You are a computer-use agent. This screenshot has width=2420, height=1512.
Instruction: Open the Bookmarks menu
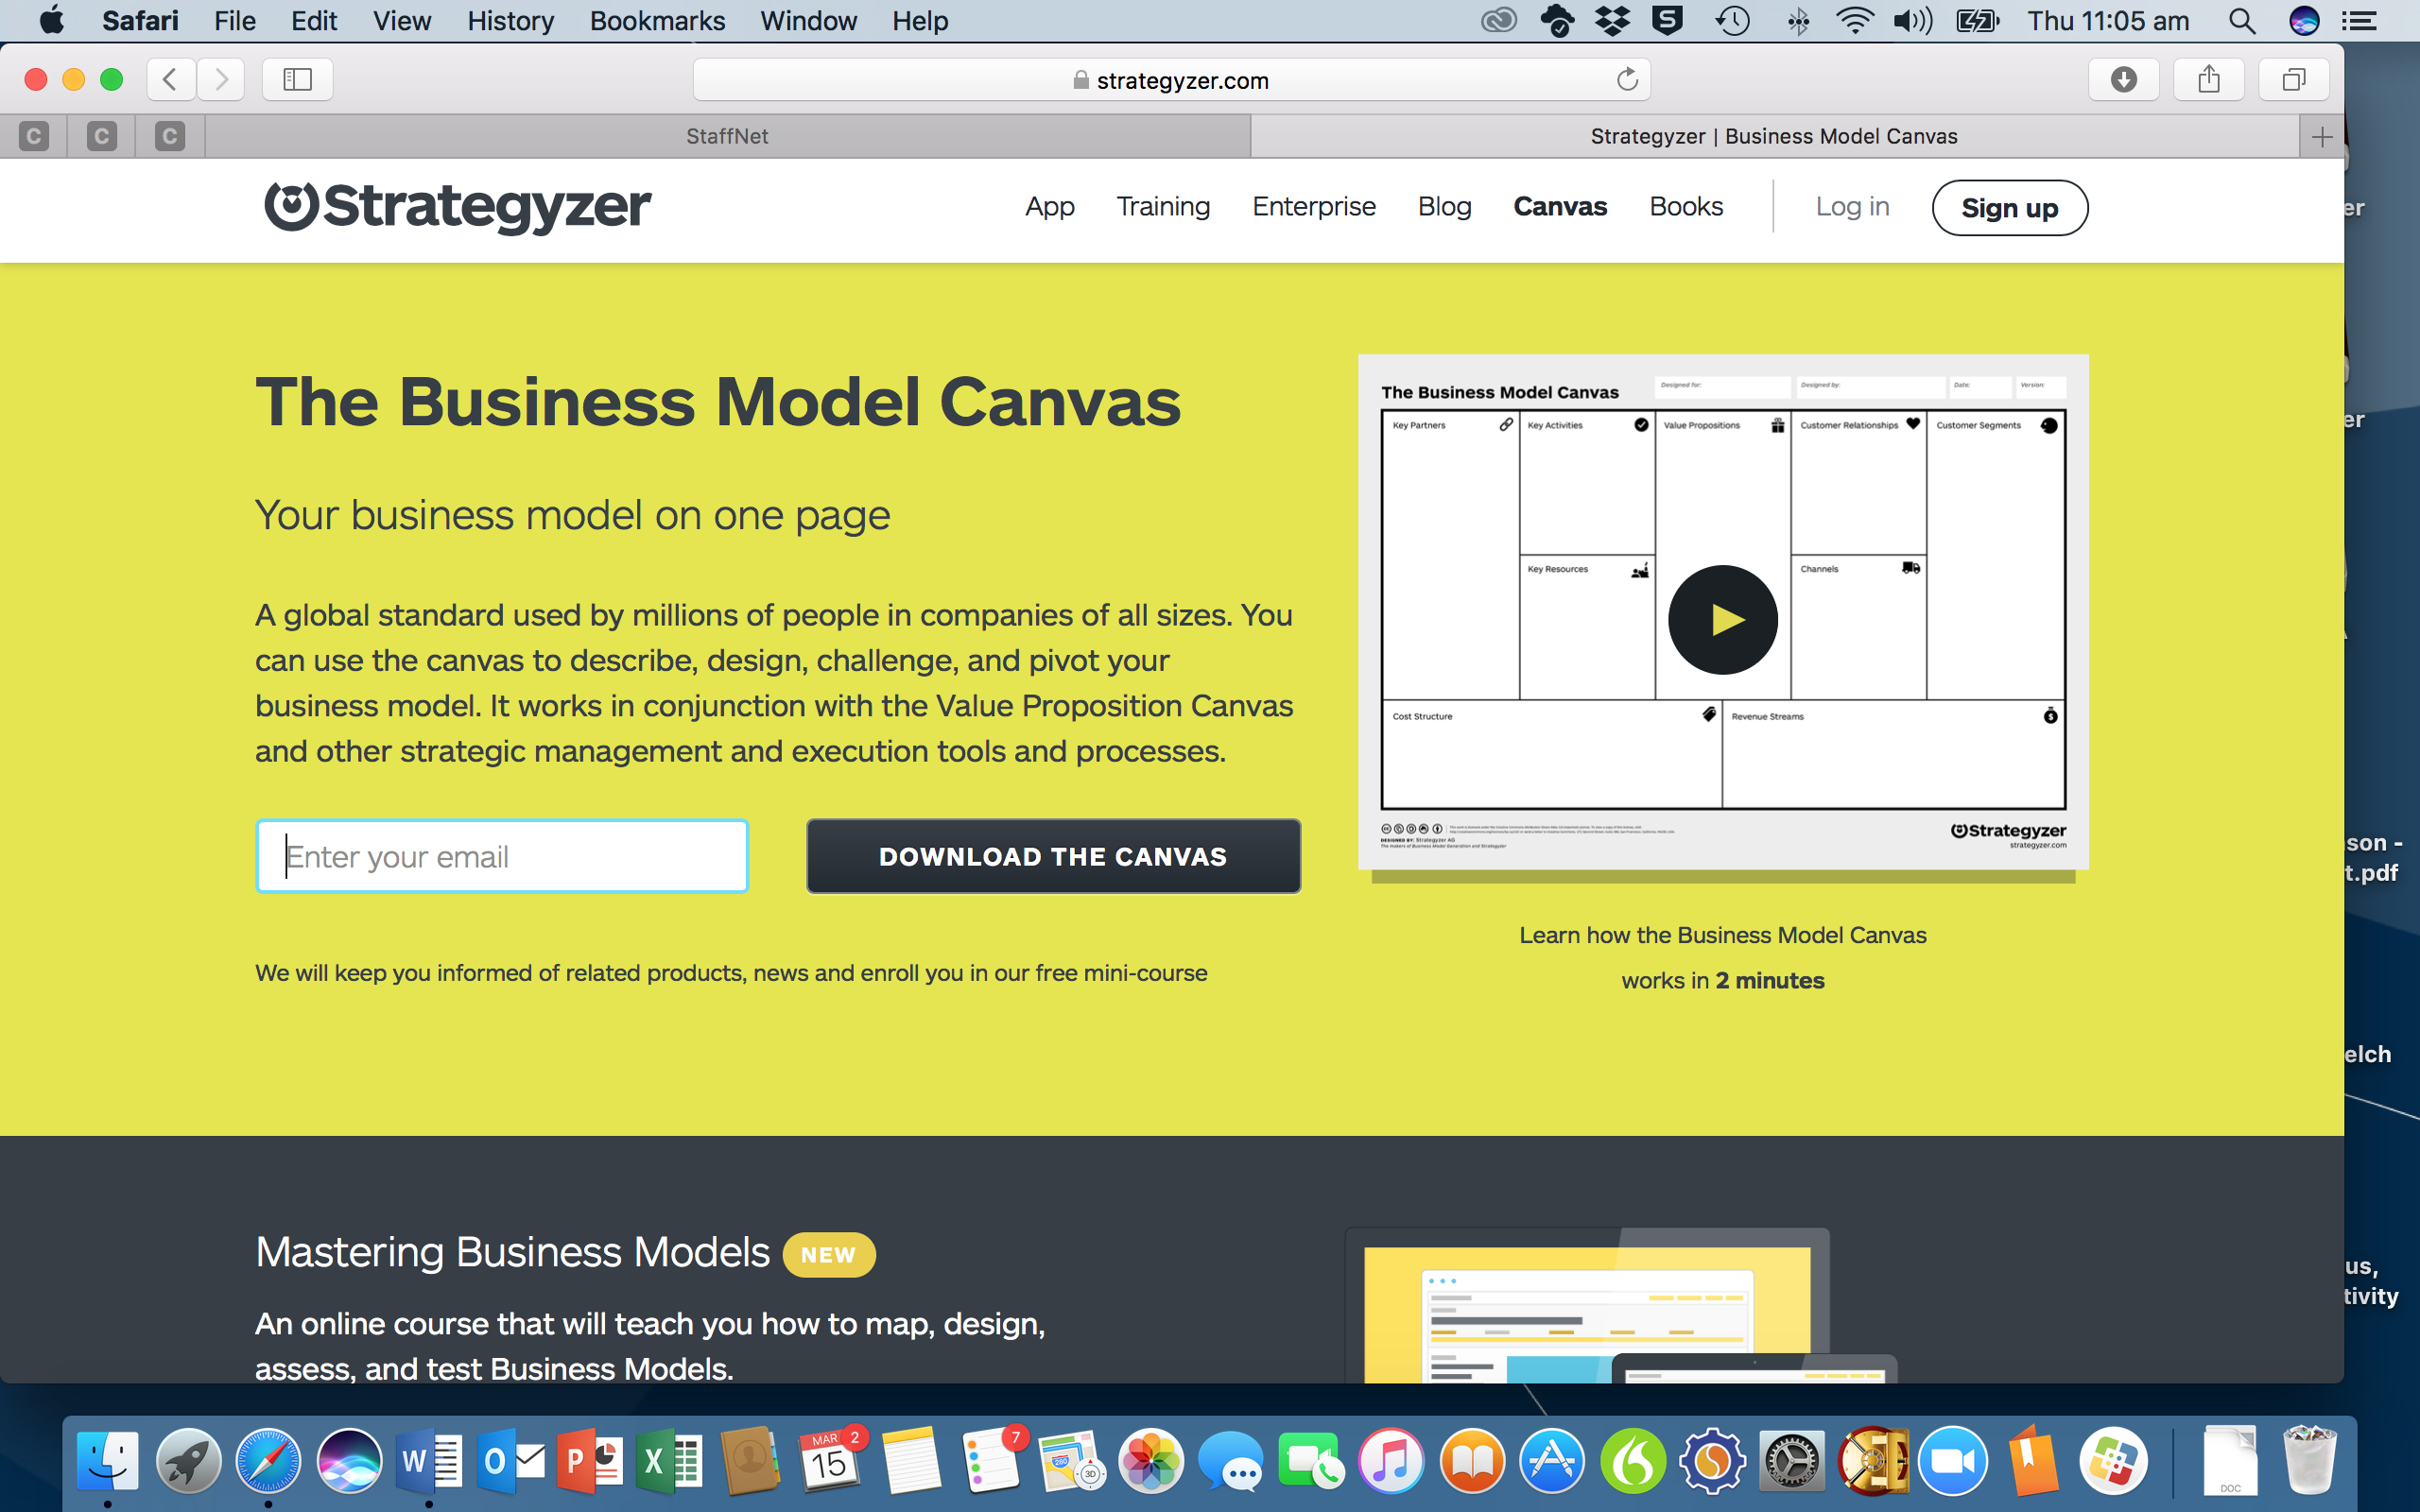tap(657, 21)
